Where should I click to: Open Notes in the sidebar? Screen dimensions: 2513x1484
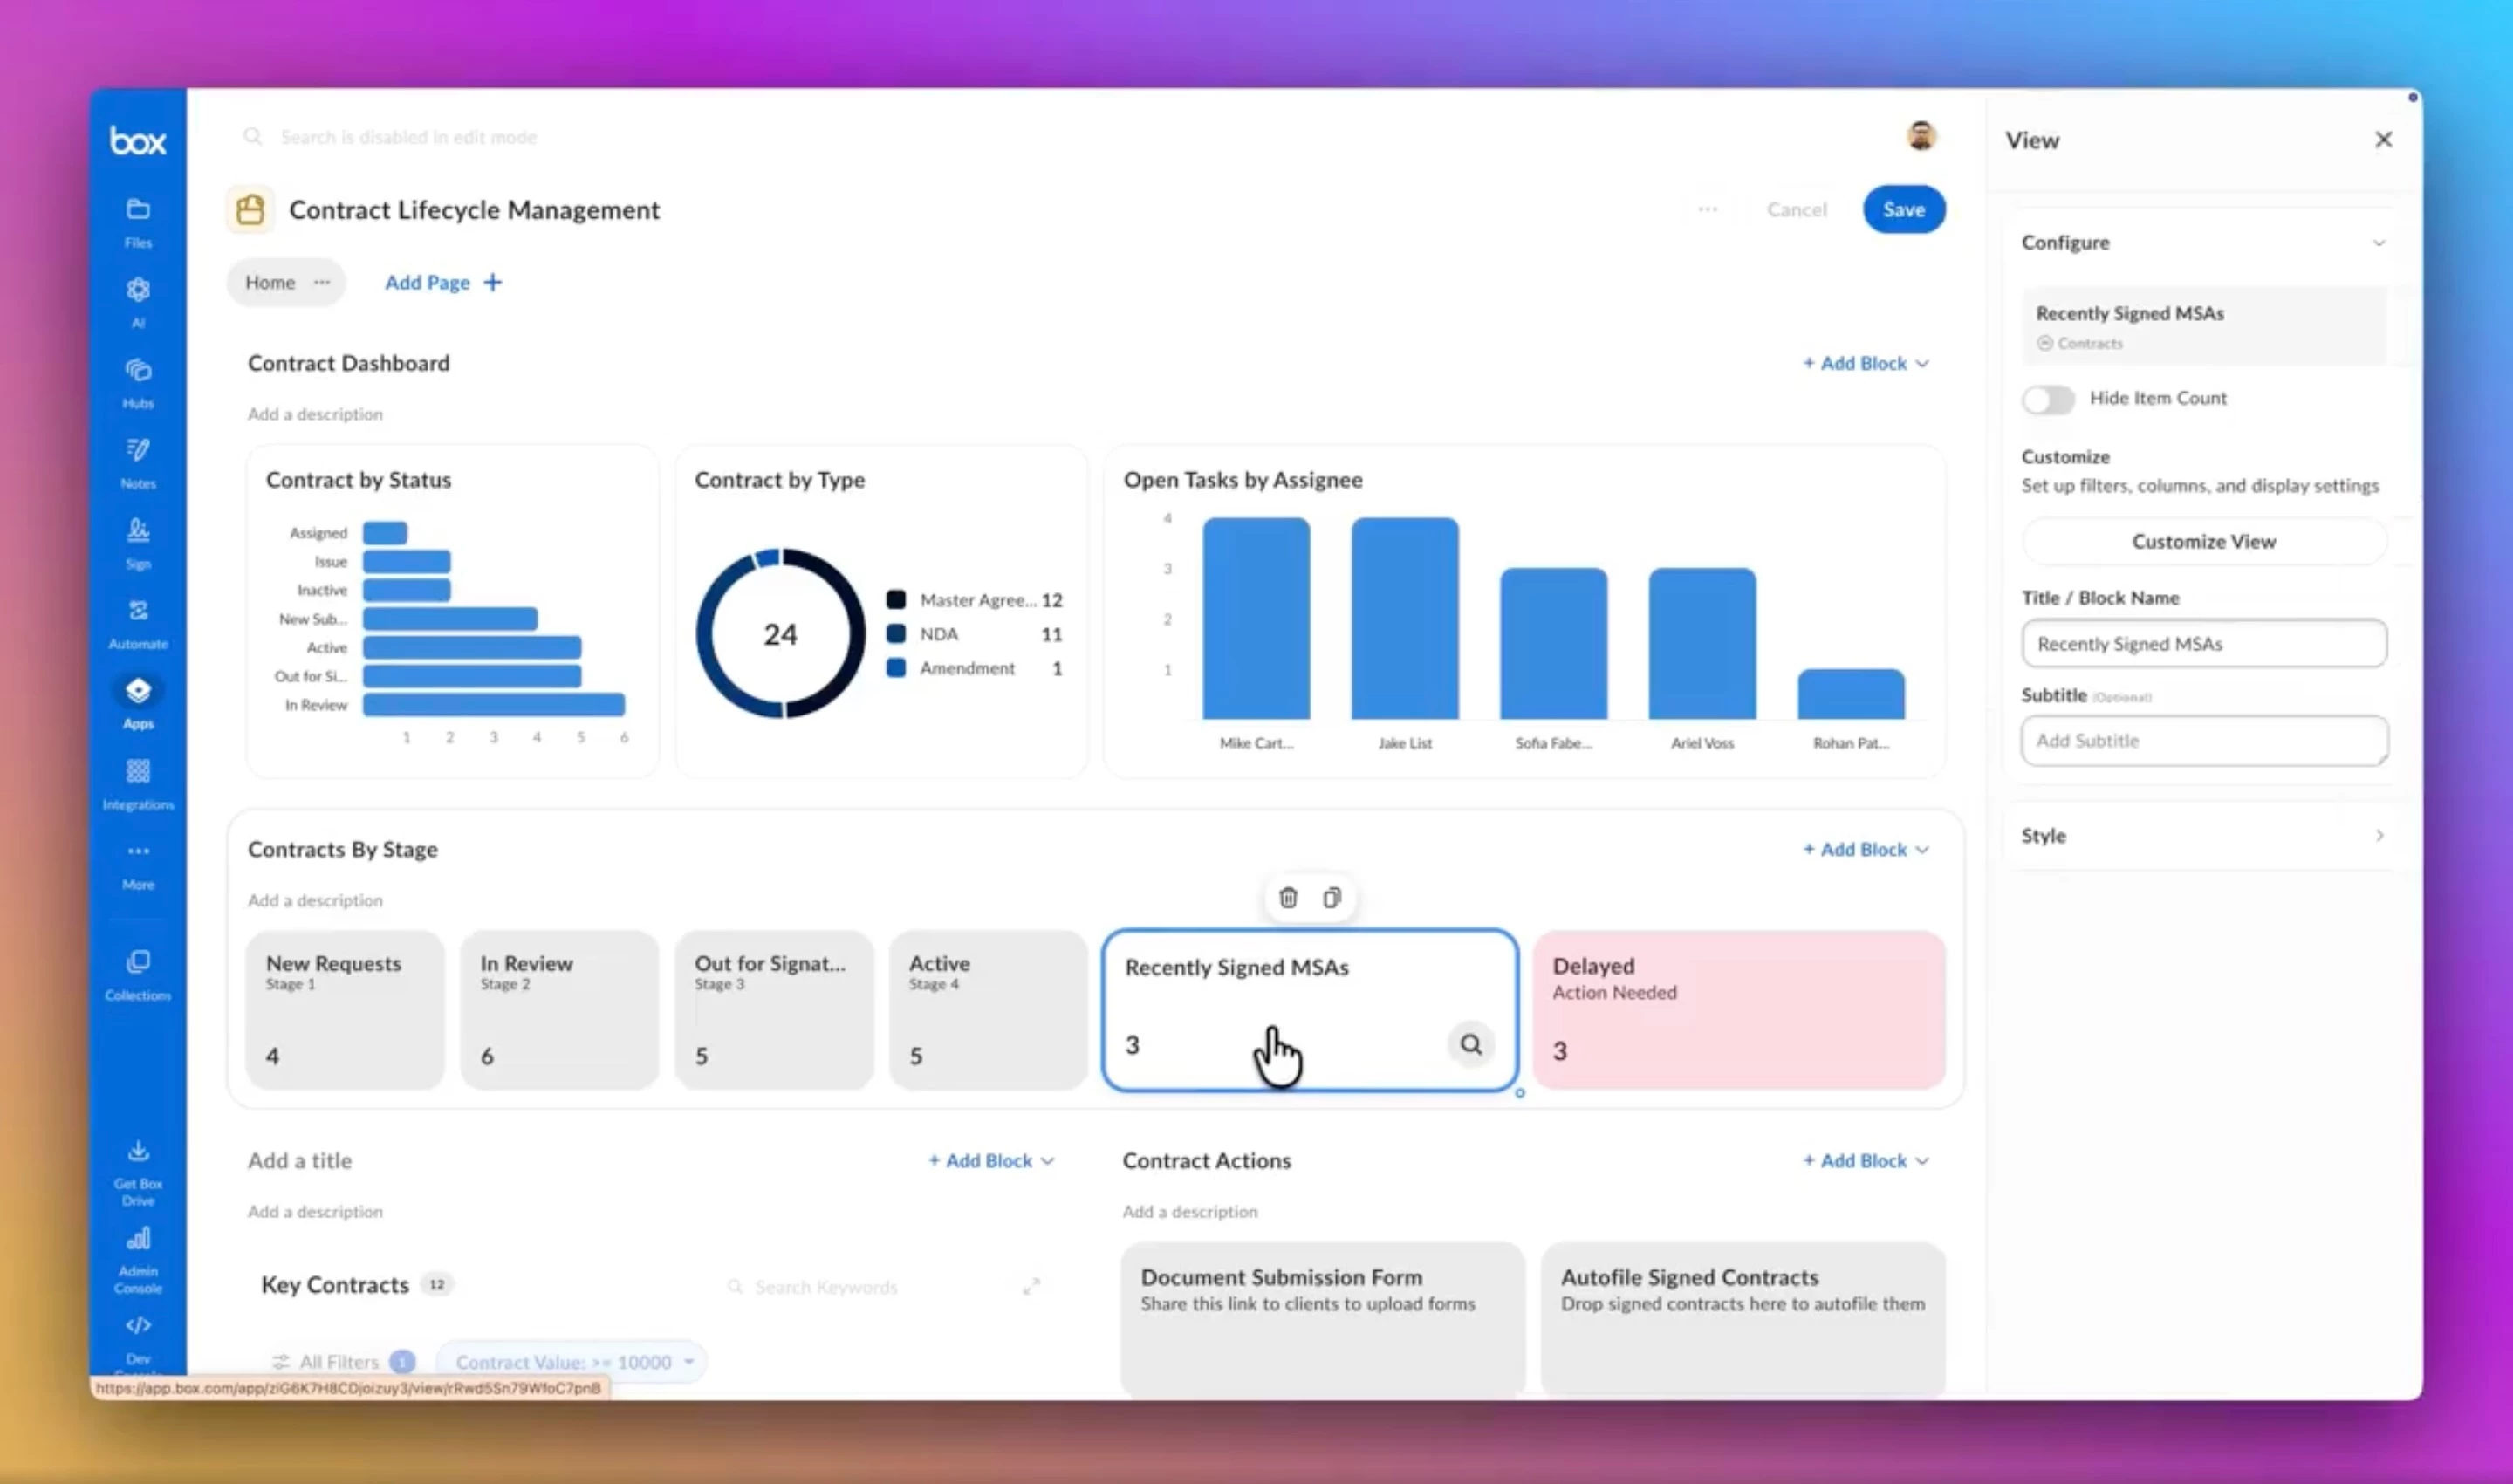click(x=138, y=463)
